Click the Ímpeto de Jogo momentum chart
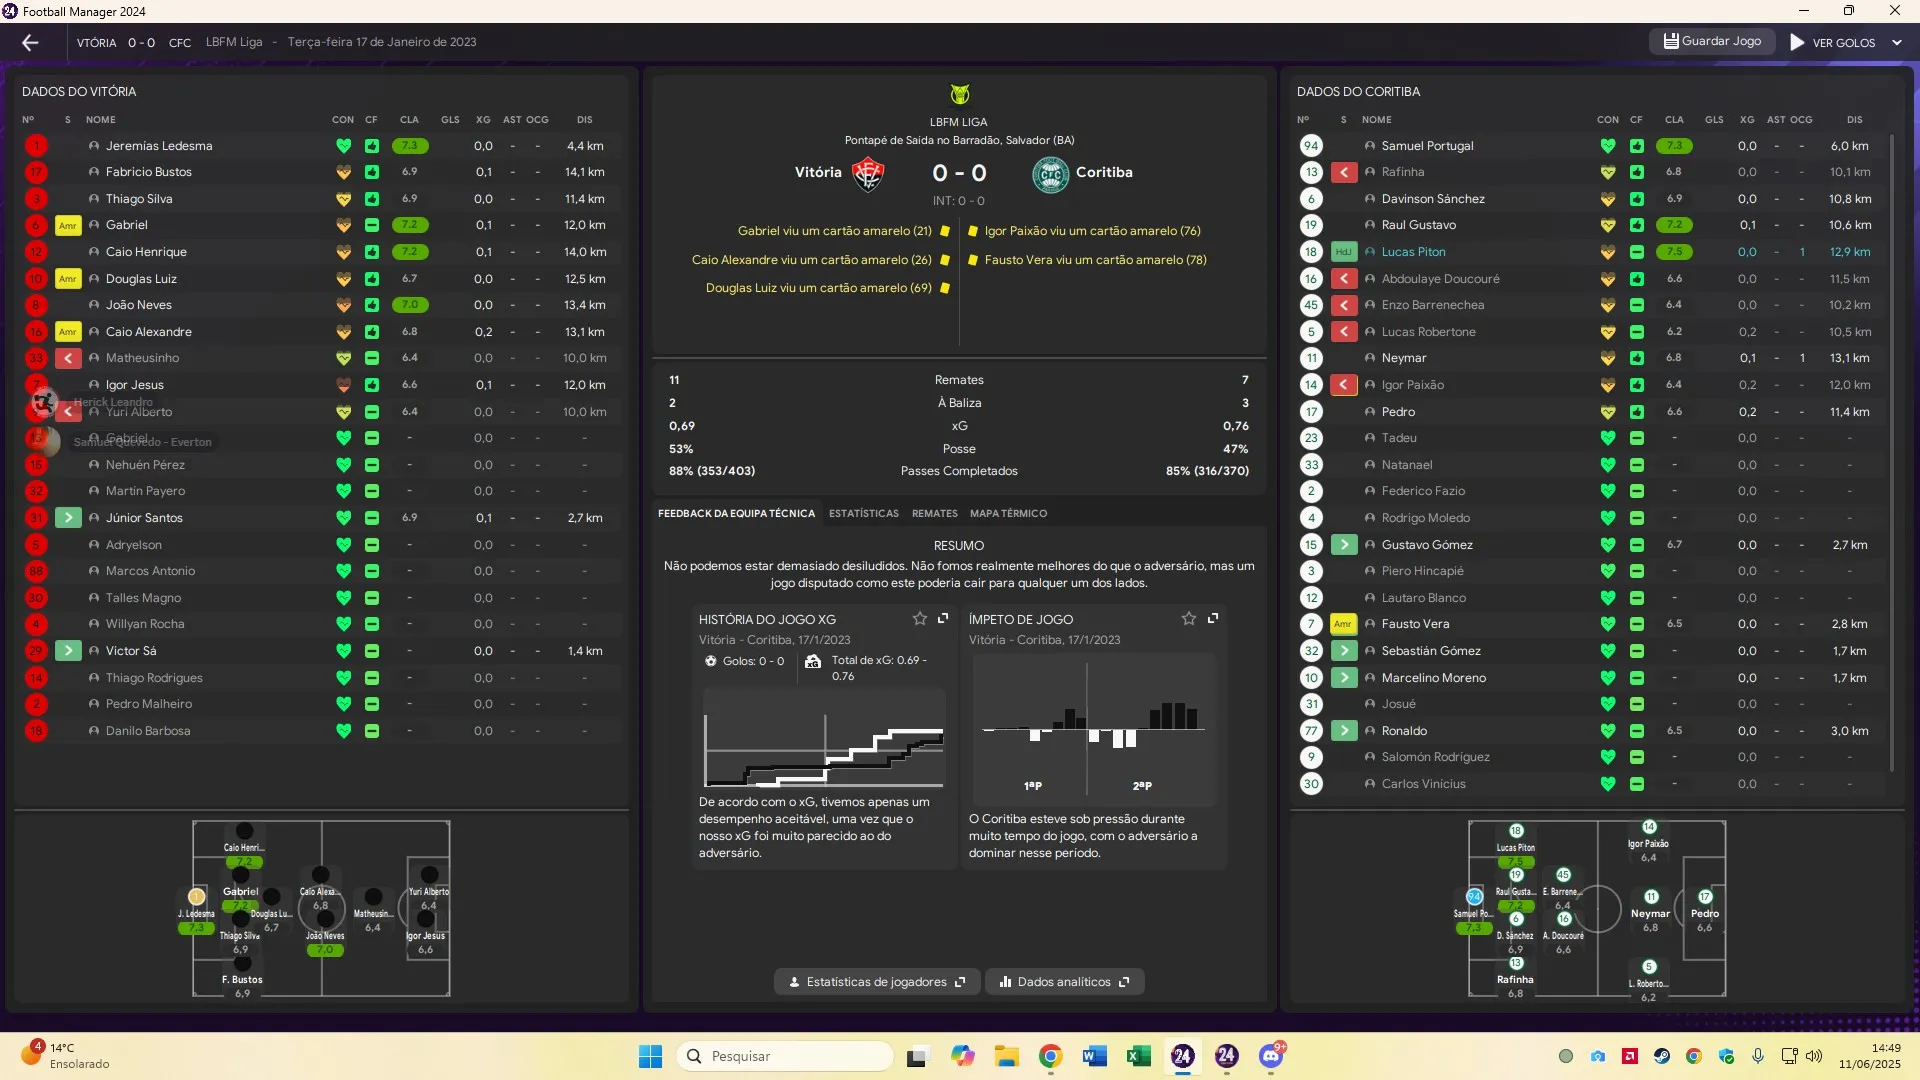 (1093, 730)
